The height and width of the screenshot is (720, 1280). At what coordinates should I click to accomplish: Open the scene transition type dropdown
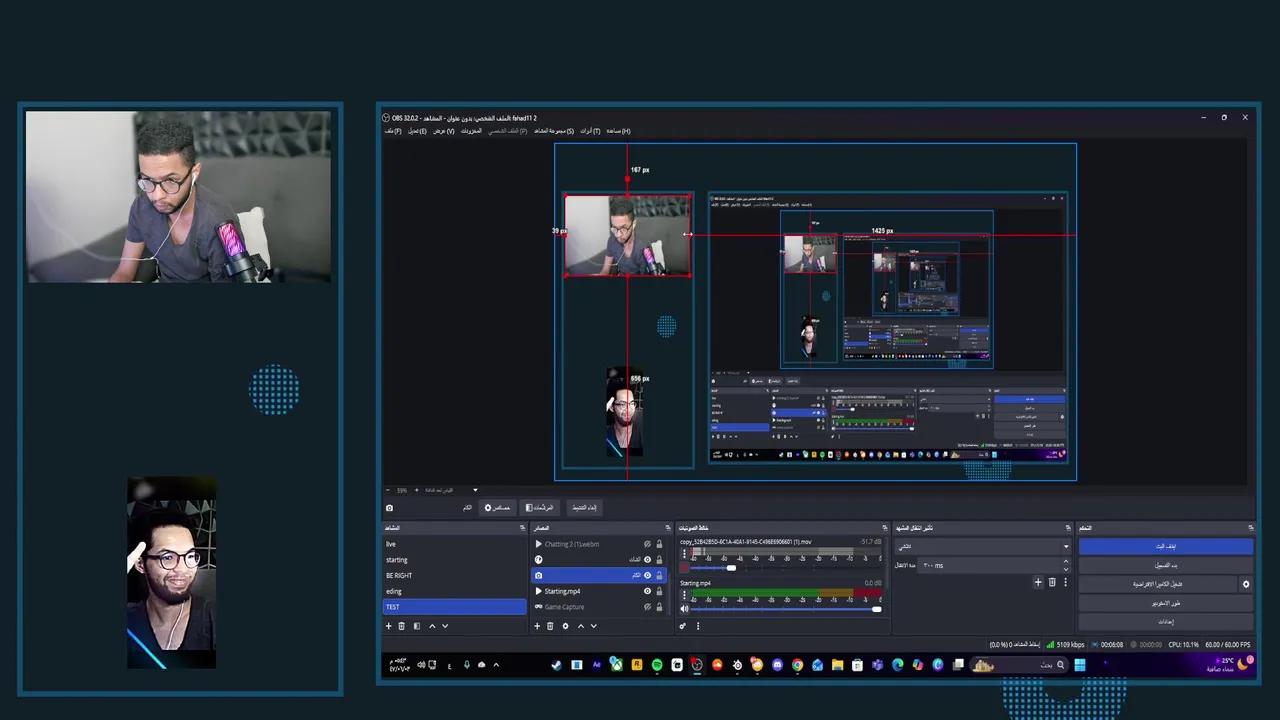[x=982, y=546]
